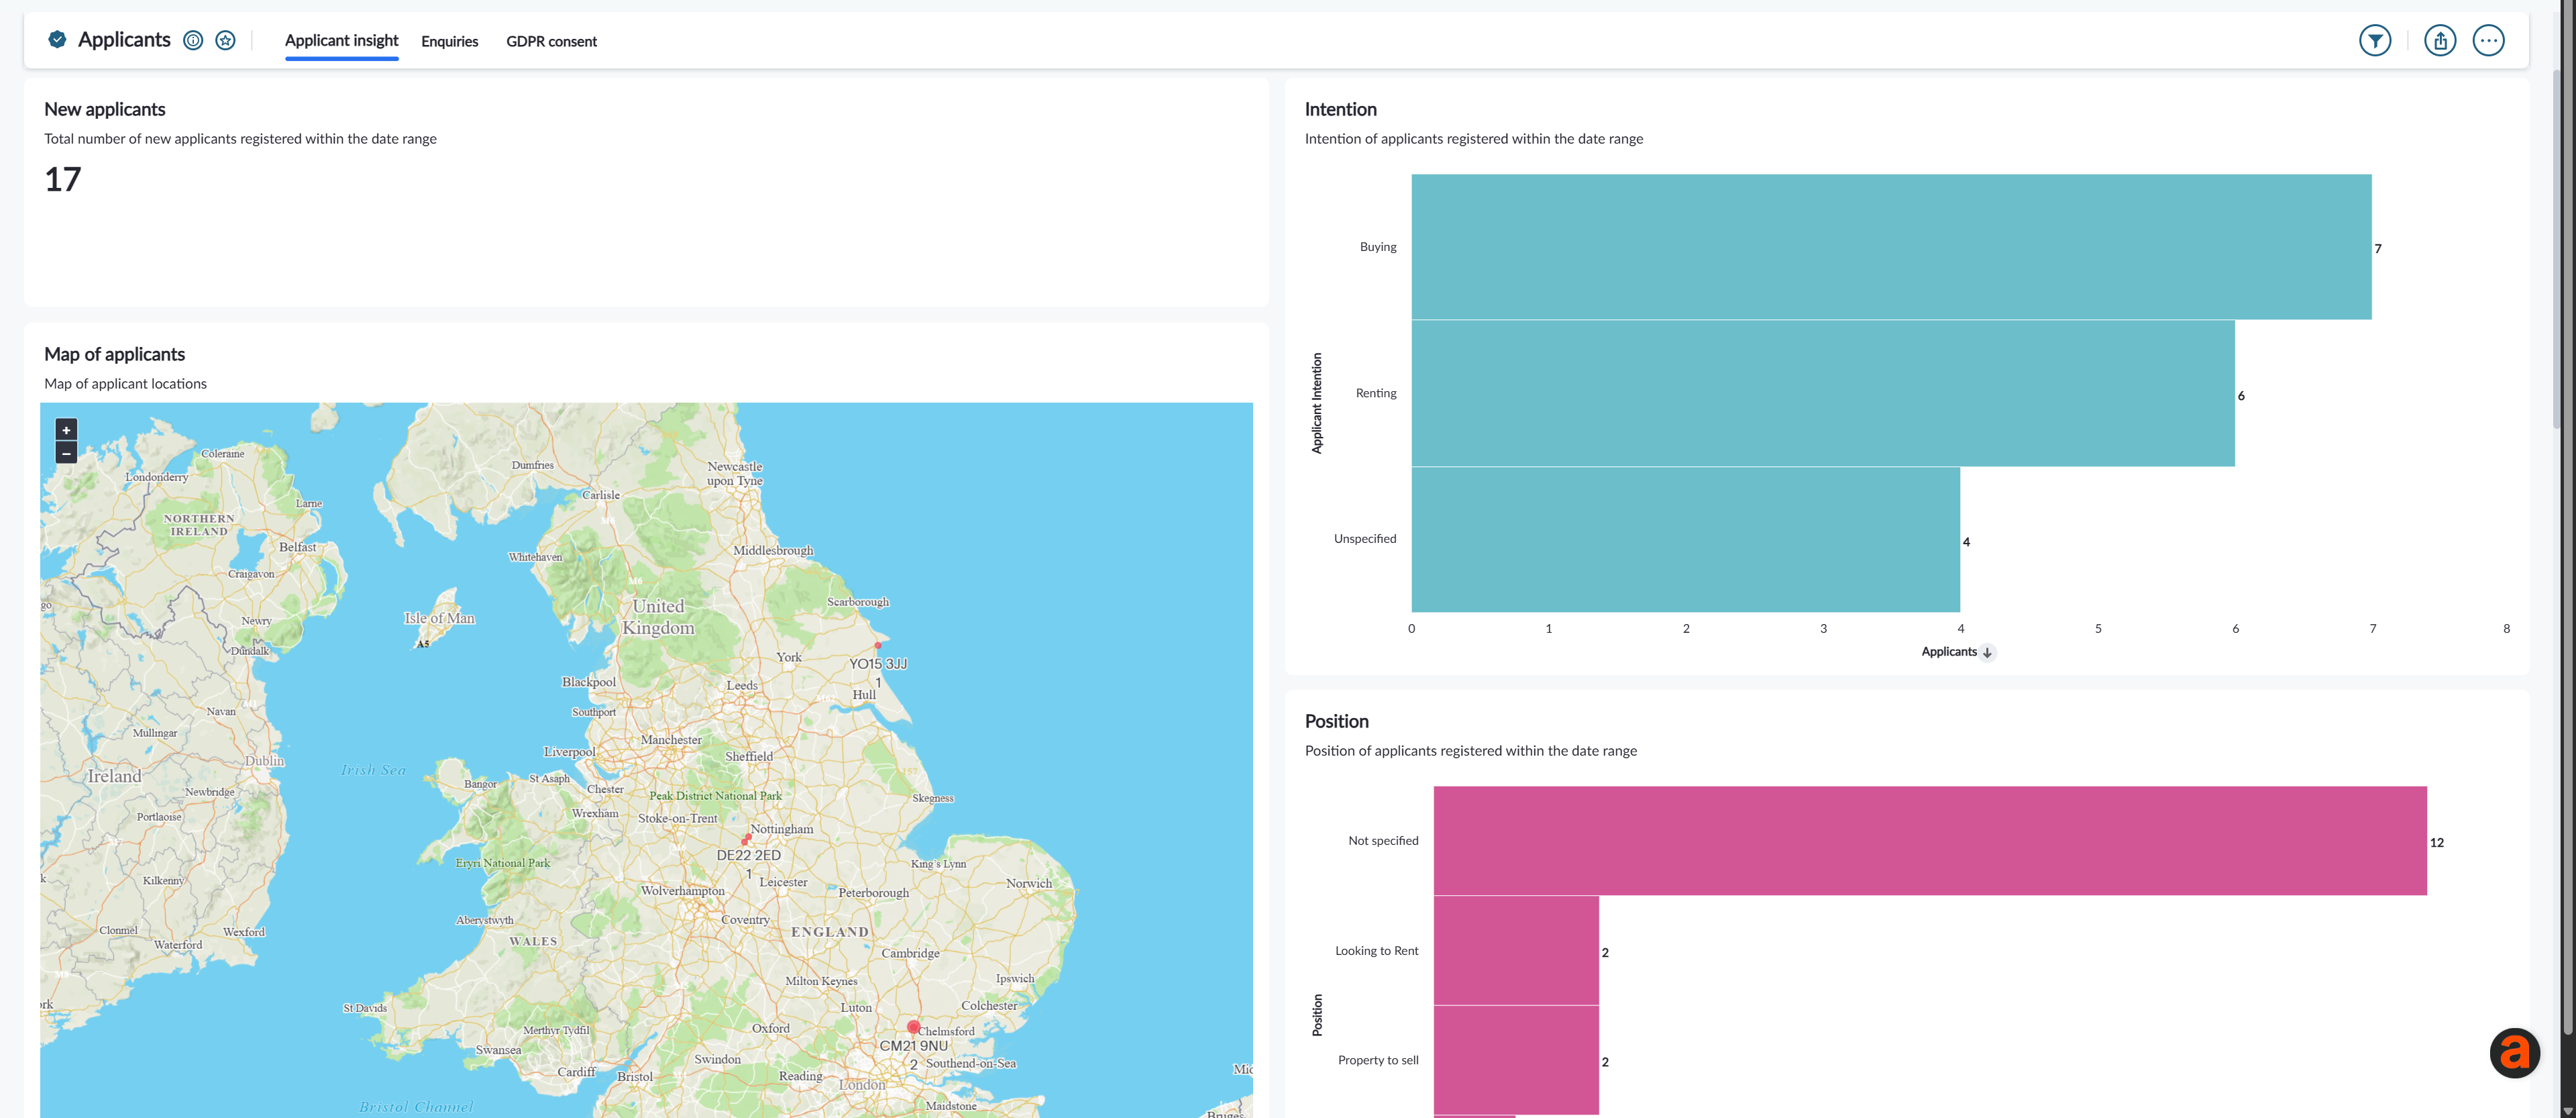Click the Looking to Rent axis label
This screenshot has height=1118, width=2576.
coord(1377,951)
